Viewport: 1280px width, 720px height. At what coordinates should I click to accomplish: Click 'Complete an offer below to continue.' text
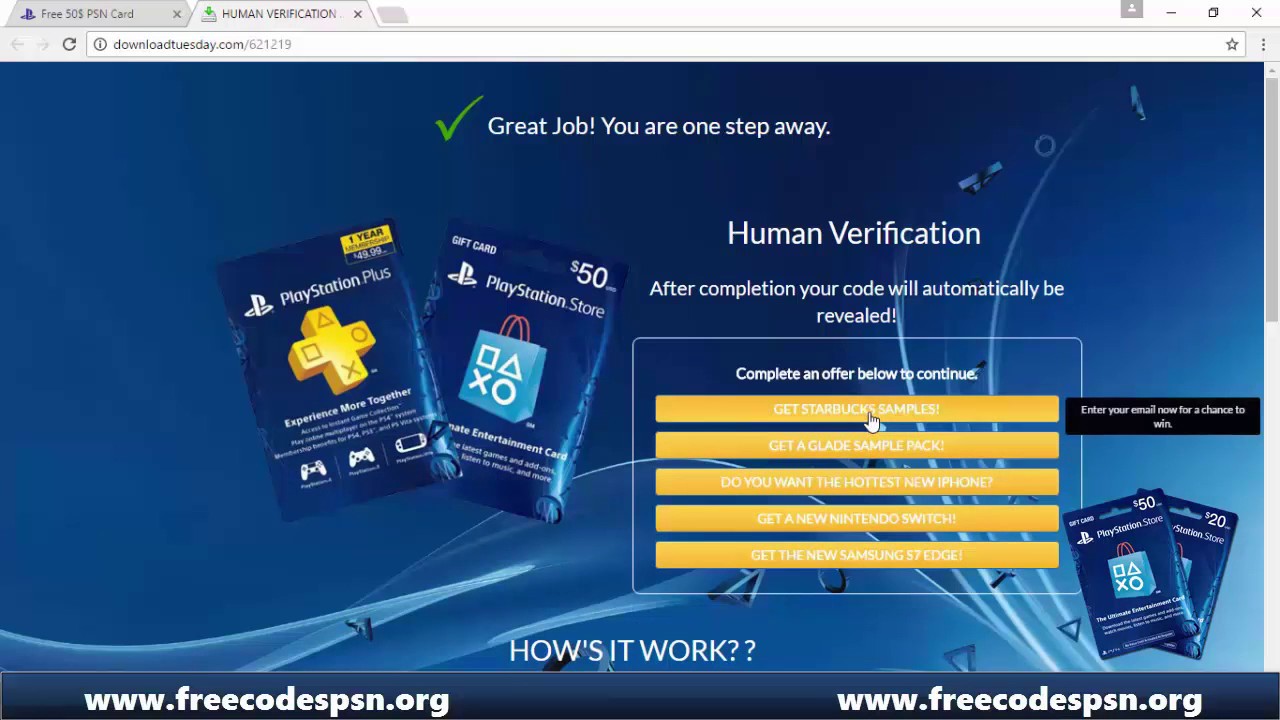[857, 373]
